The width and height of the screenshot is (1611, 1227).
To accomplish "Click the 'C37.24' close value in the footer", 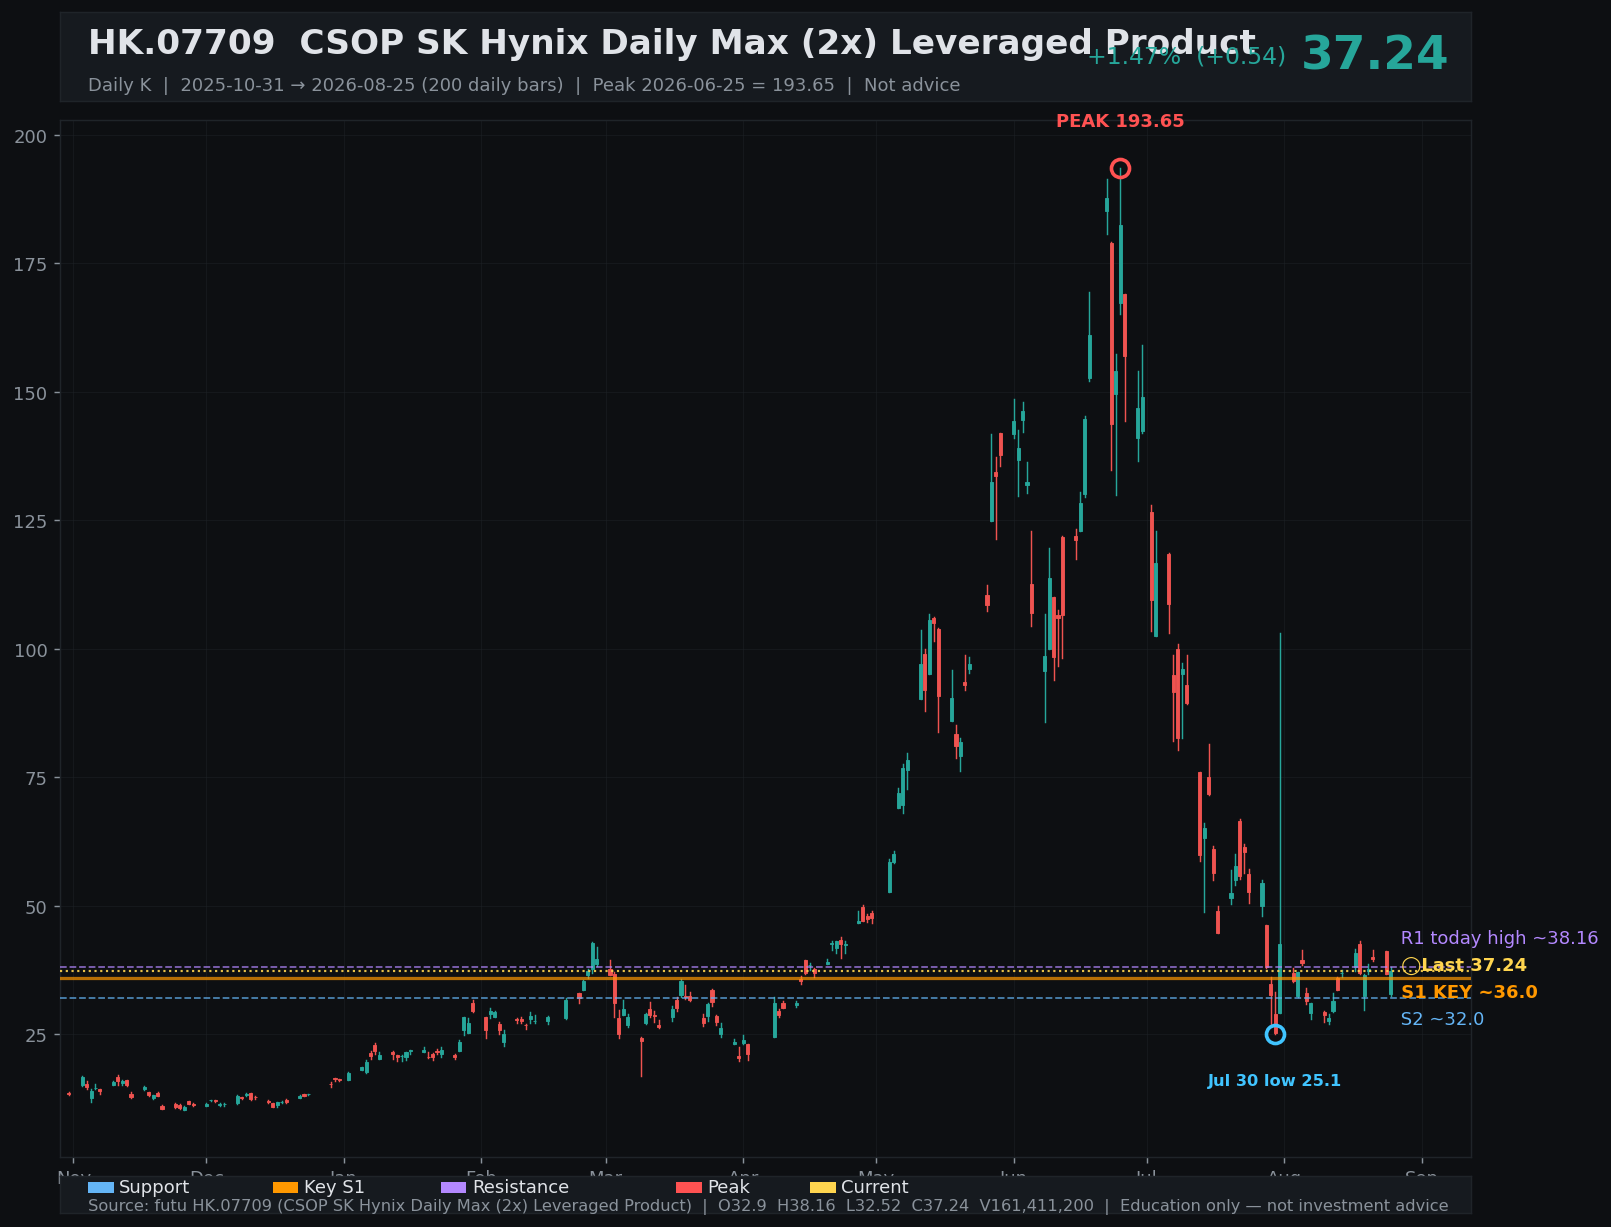I will [940, 1206].
